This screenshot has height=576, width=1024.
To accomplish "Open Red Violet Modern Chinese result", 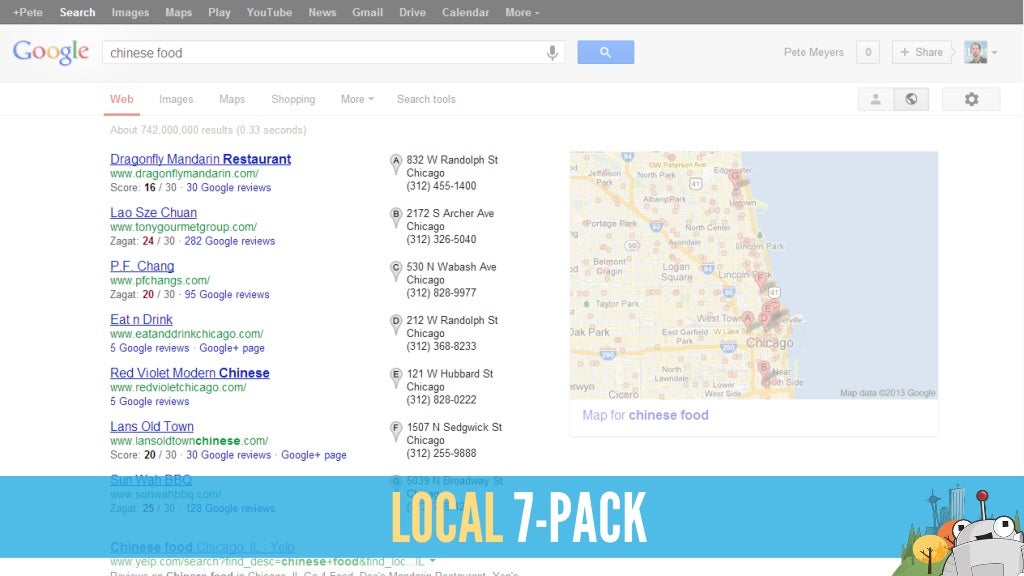I will click(189, 373).
